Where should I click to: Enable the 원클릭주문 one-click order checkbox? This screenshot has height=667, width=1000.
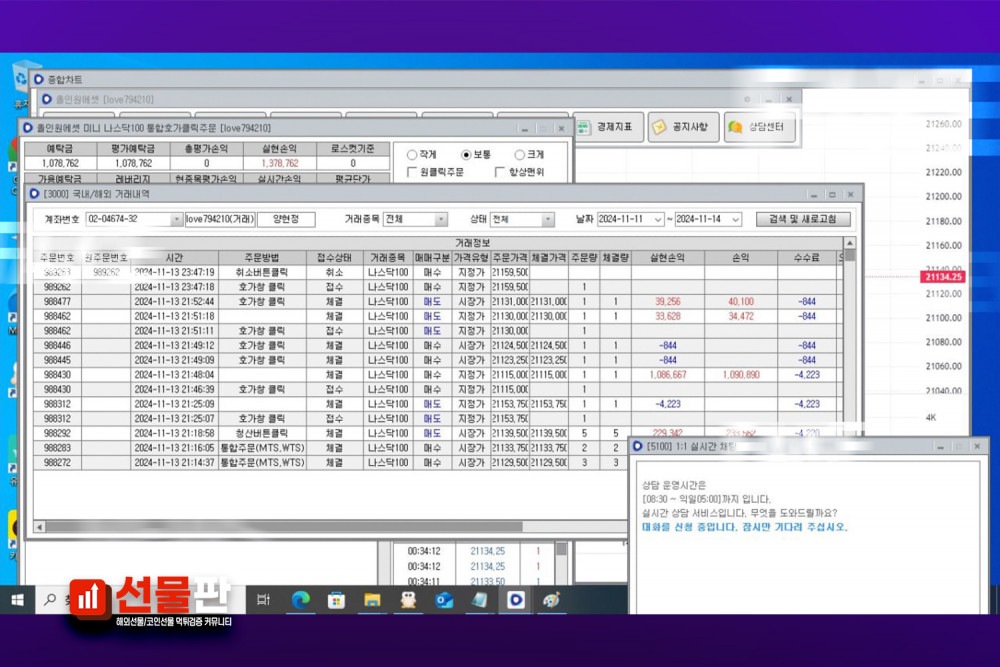coord(412,173)
